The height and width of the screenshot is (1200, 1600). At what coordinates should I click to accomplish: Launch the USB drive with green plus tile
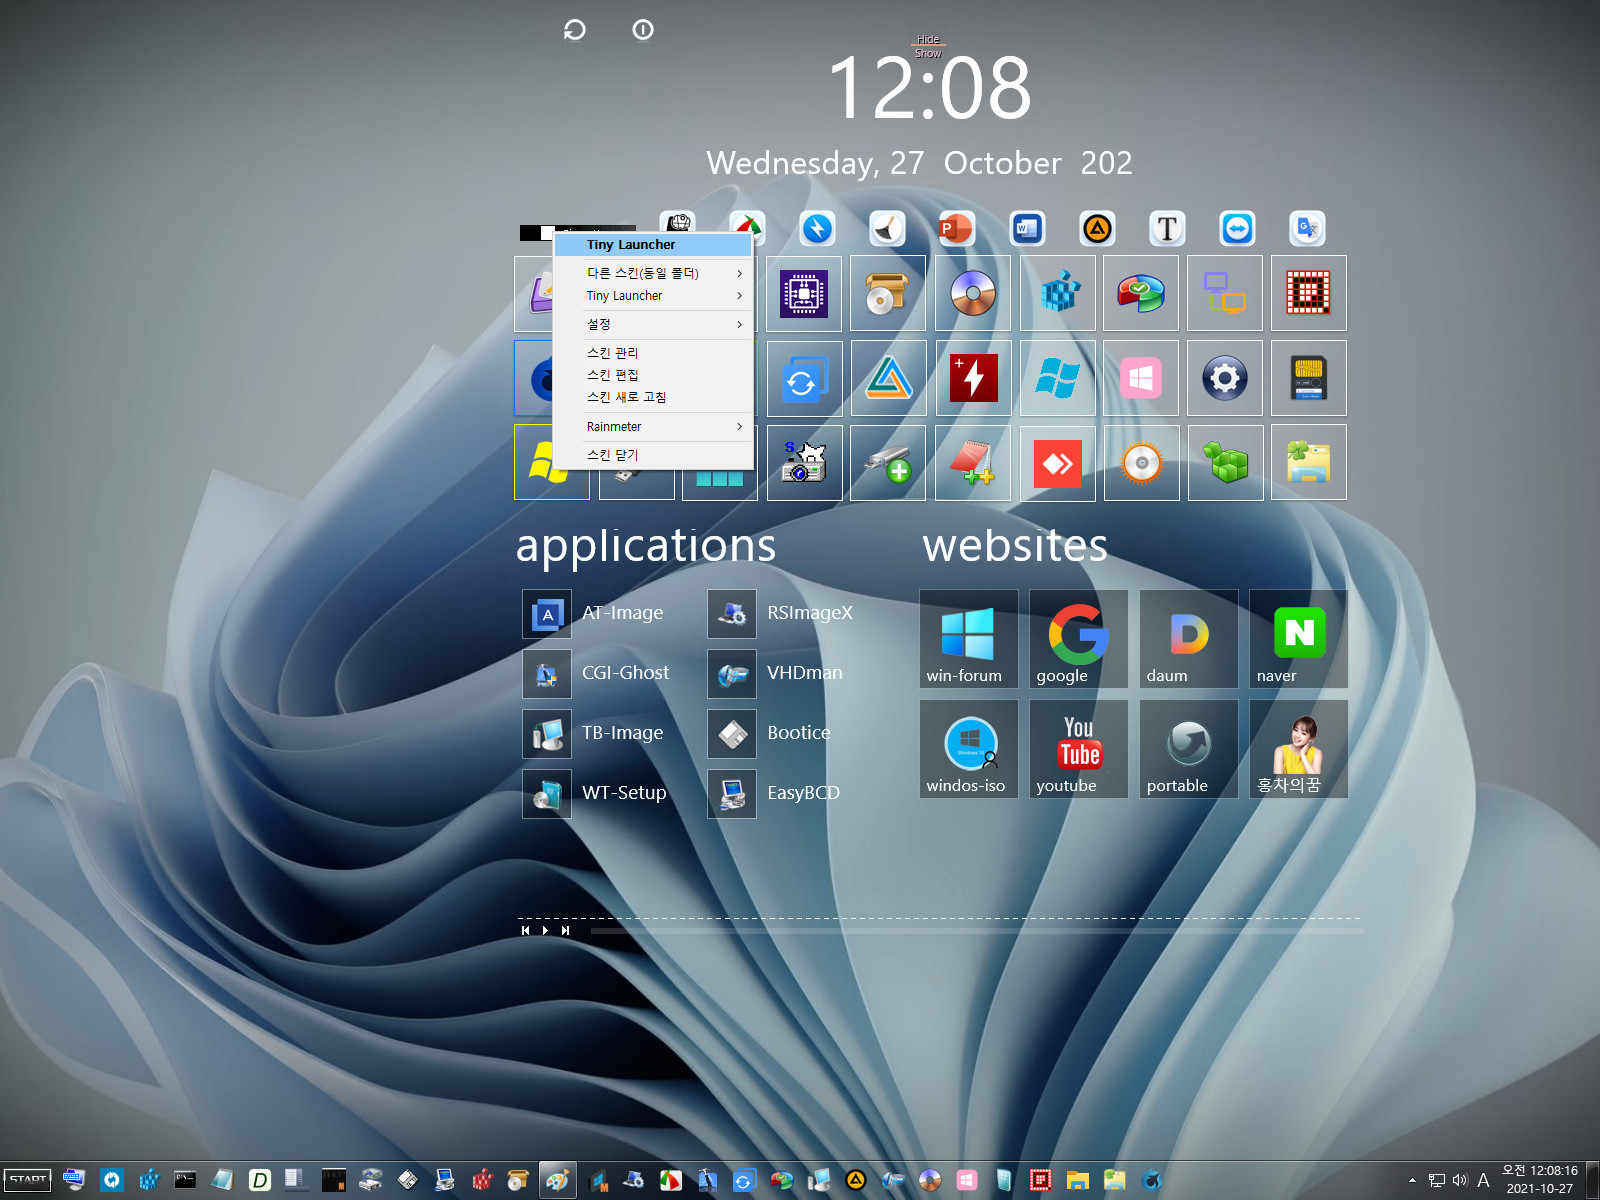[x=888, y=462]
